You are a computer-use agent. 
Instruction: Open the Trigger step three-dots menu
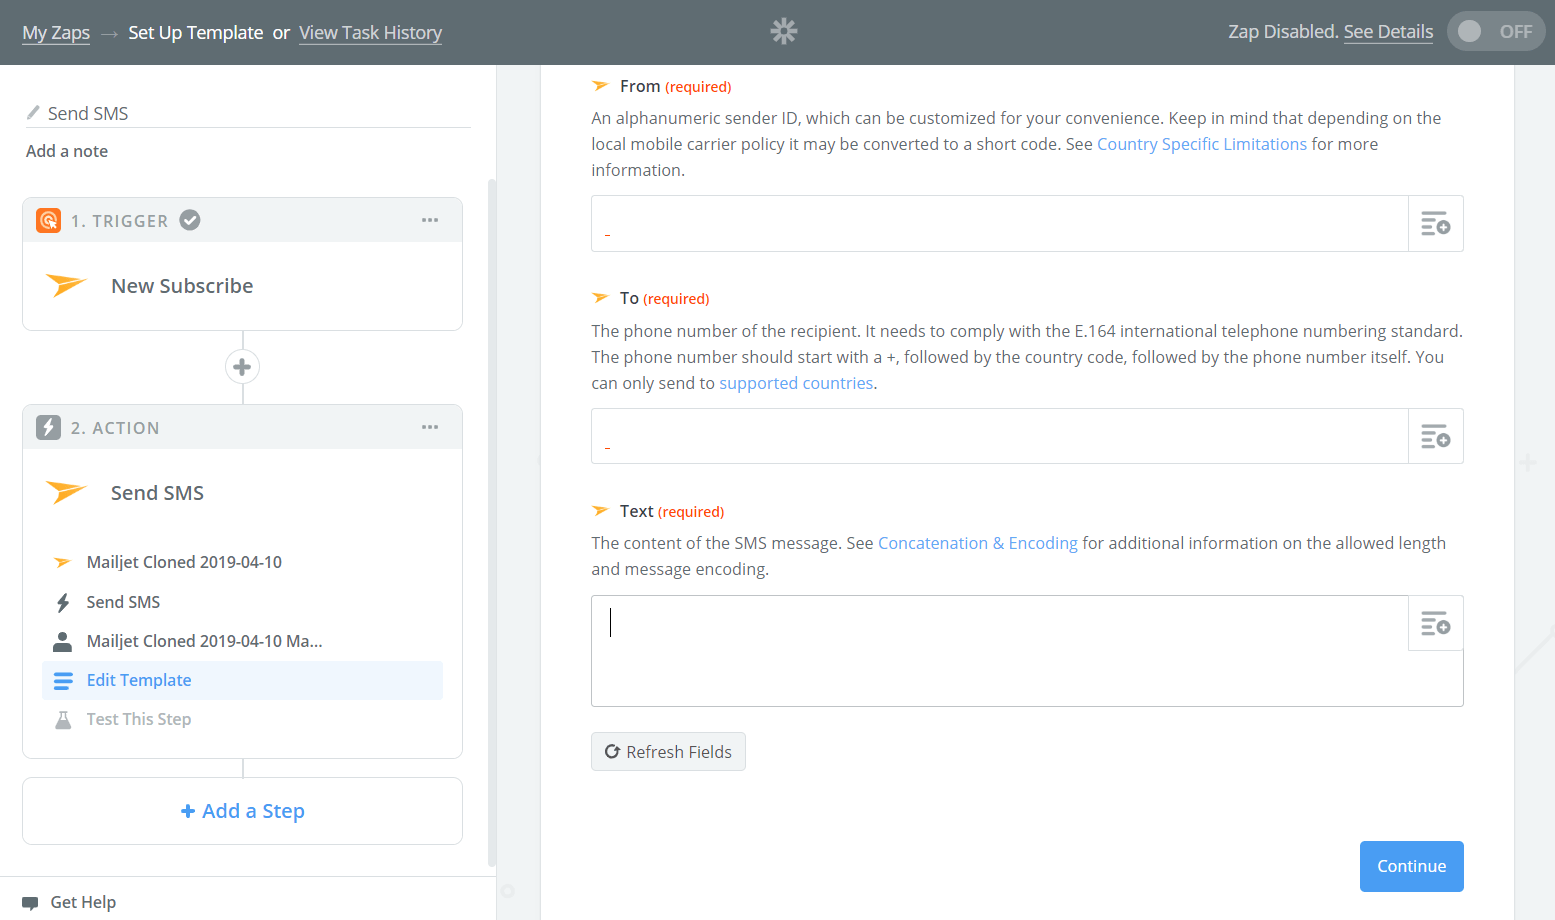[430, 220]
